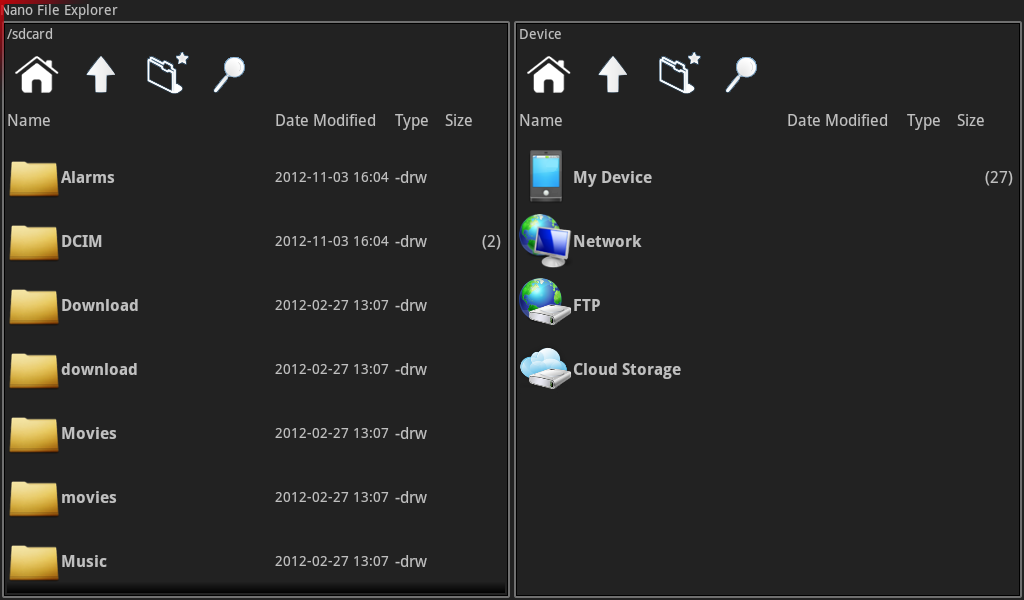Screen dimensions: 1024x600
Task: Create a new folder using the left toolbar
Action: [166, 74]
